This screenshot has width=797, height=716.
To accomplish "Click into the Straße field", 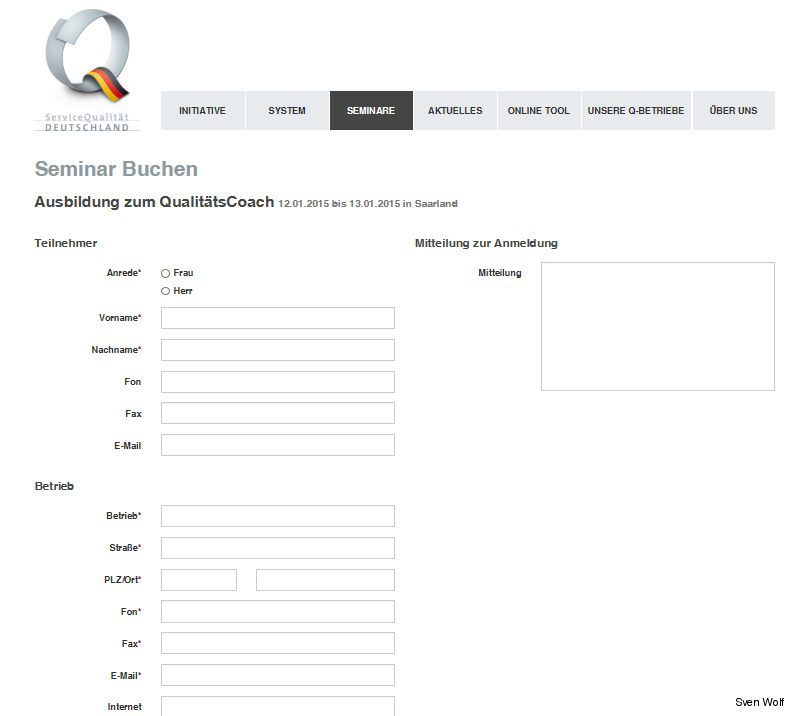I will 277,548.
